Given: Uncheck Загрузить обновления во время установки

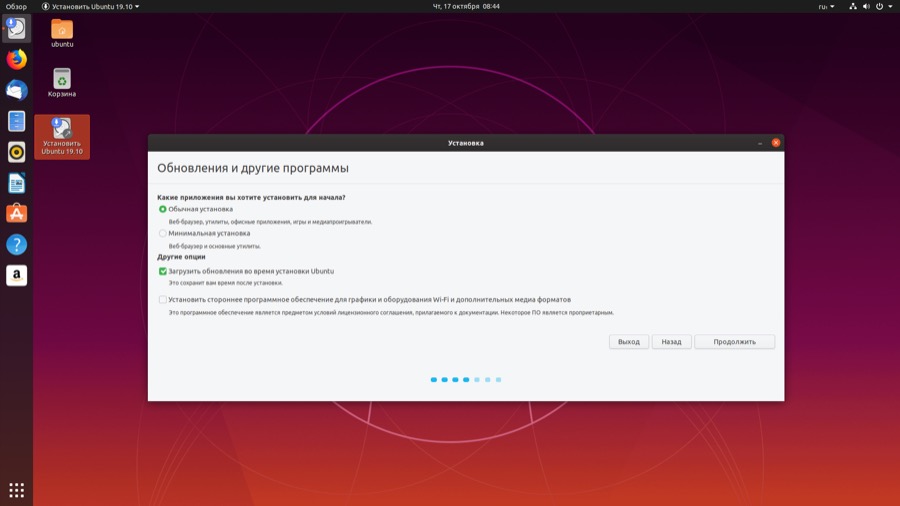Looking at the screenshot, I should tap(162, 271).
